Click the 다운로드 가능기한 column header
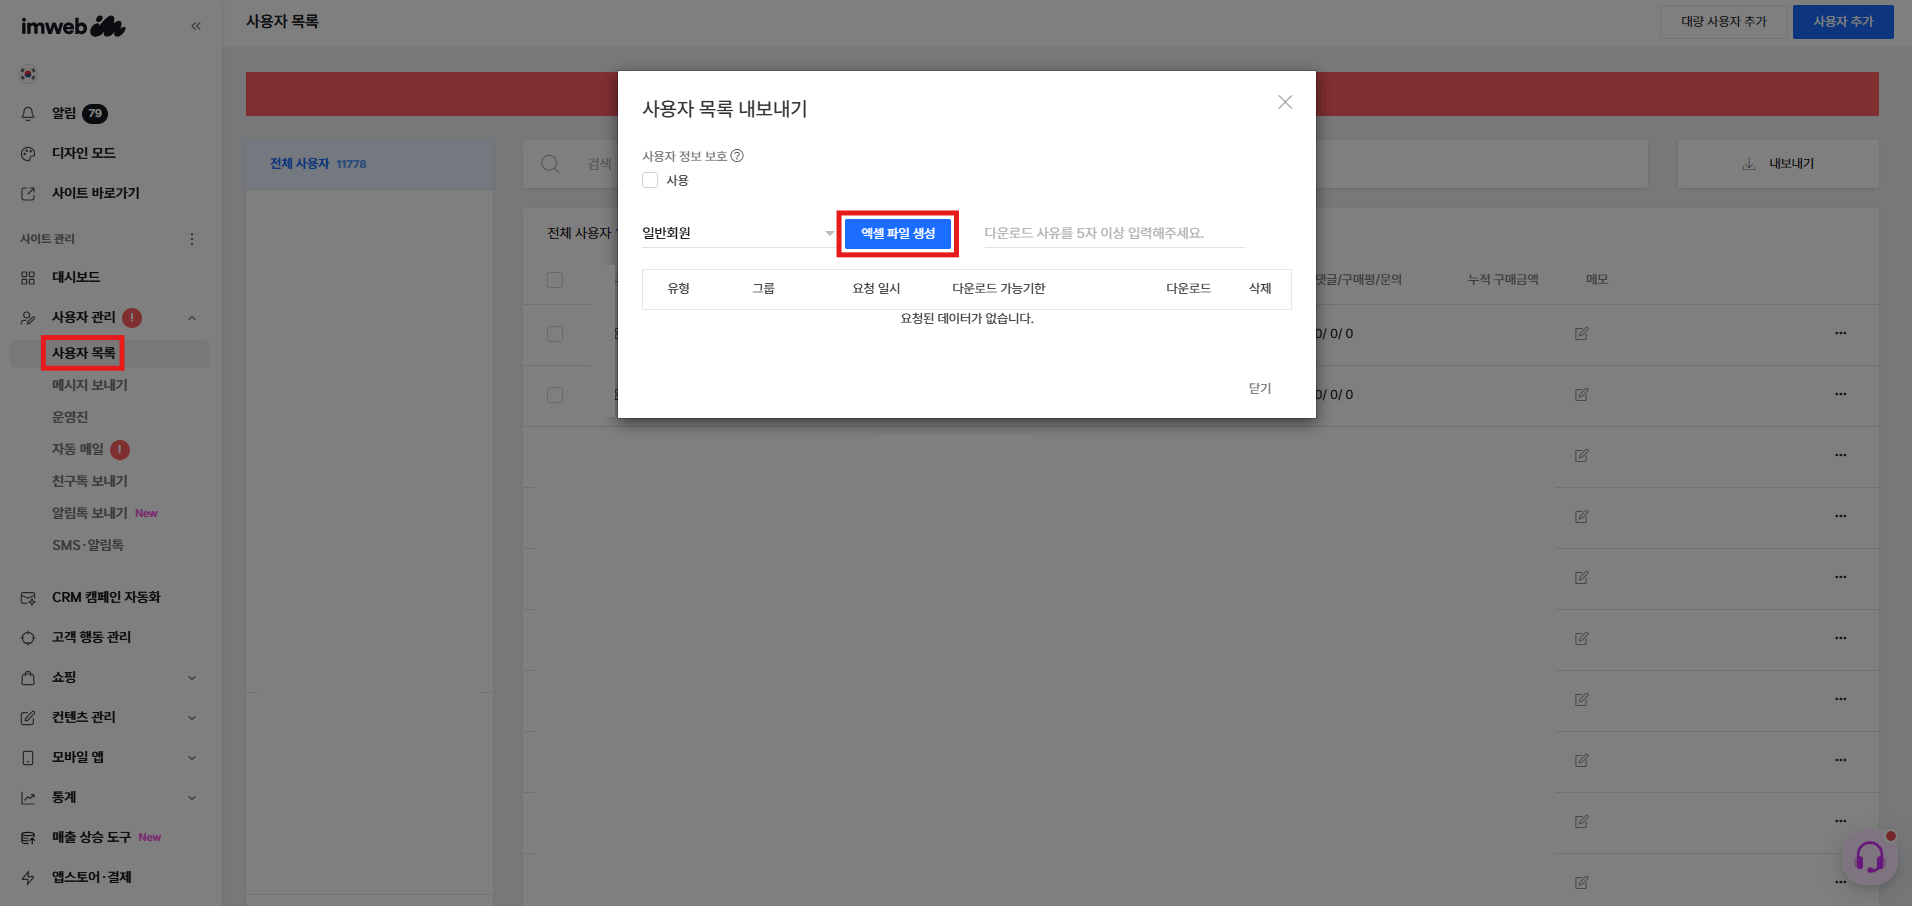The height and width of the screenshot is (906, 1912). [998, 288]
